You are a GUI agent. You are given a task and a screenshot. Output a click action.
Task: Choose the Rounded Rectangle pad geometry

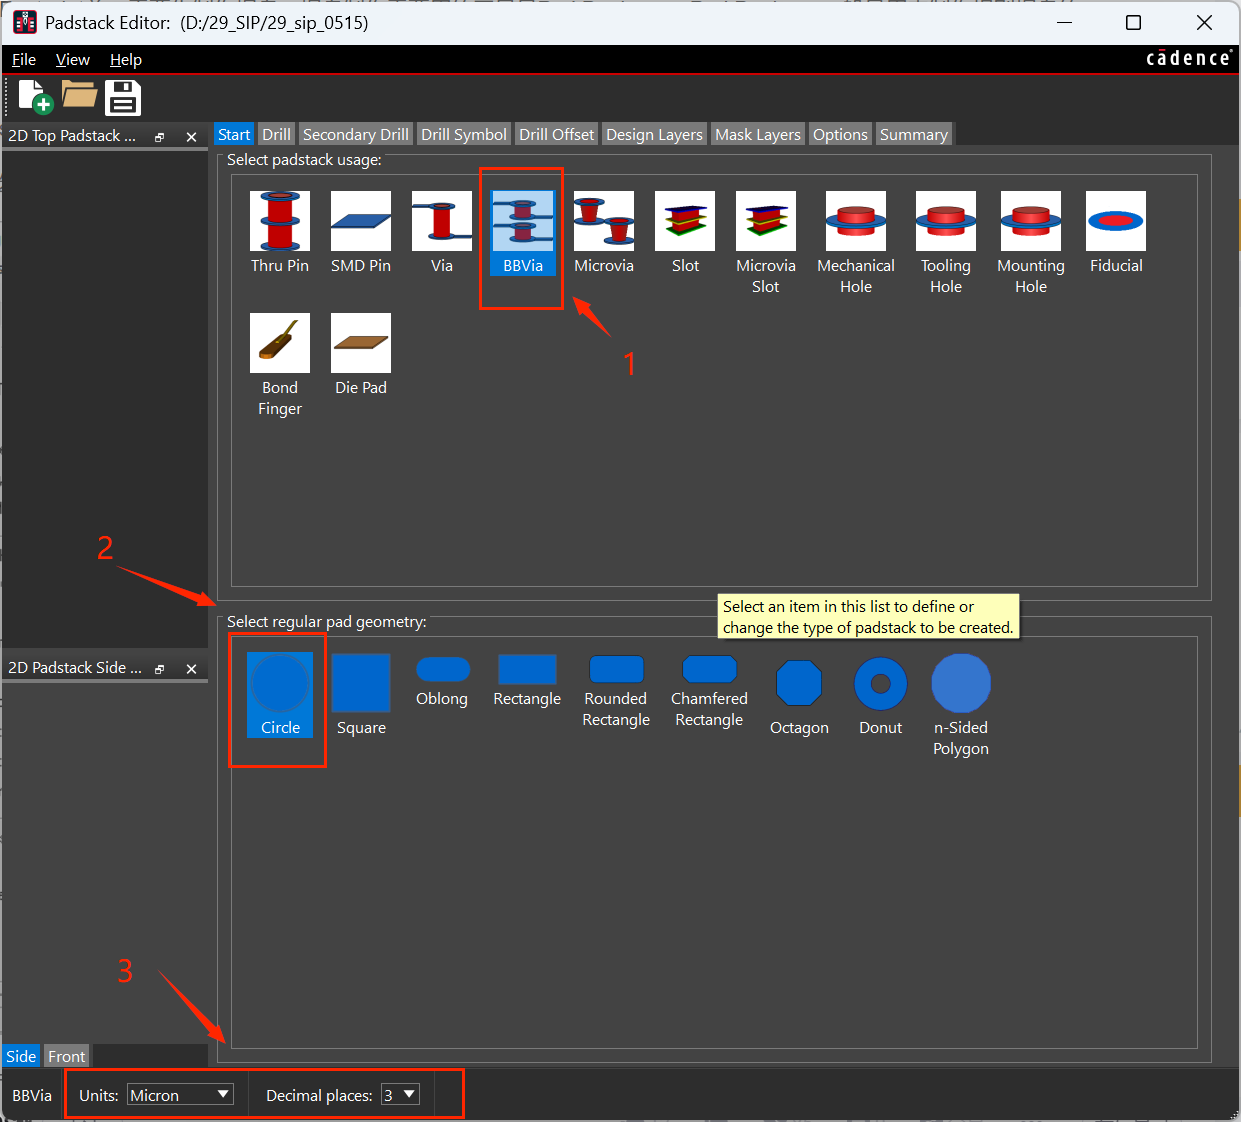click(616, 691)
